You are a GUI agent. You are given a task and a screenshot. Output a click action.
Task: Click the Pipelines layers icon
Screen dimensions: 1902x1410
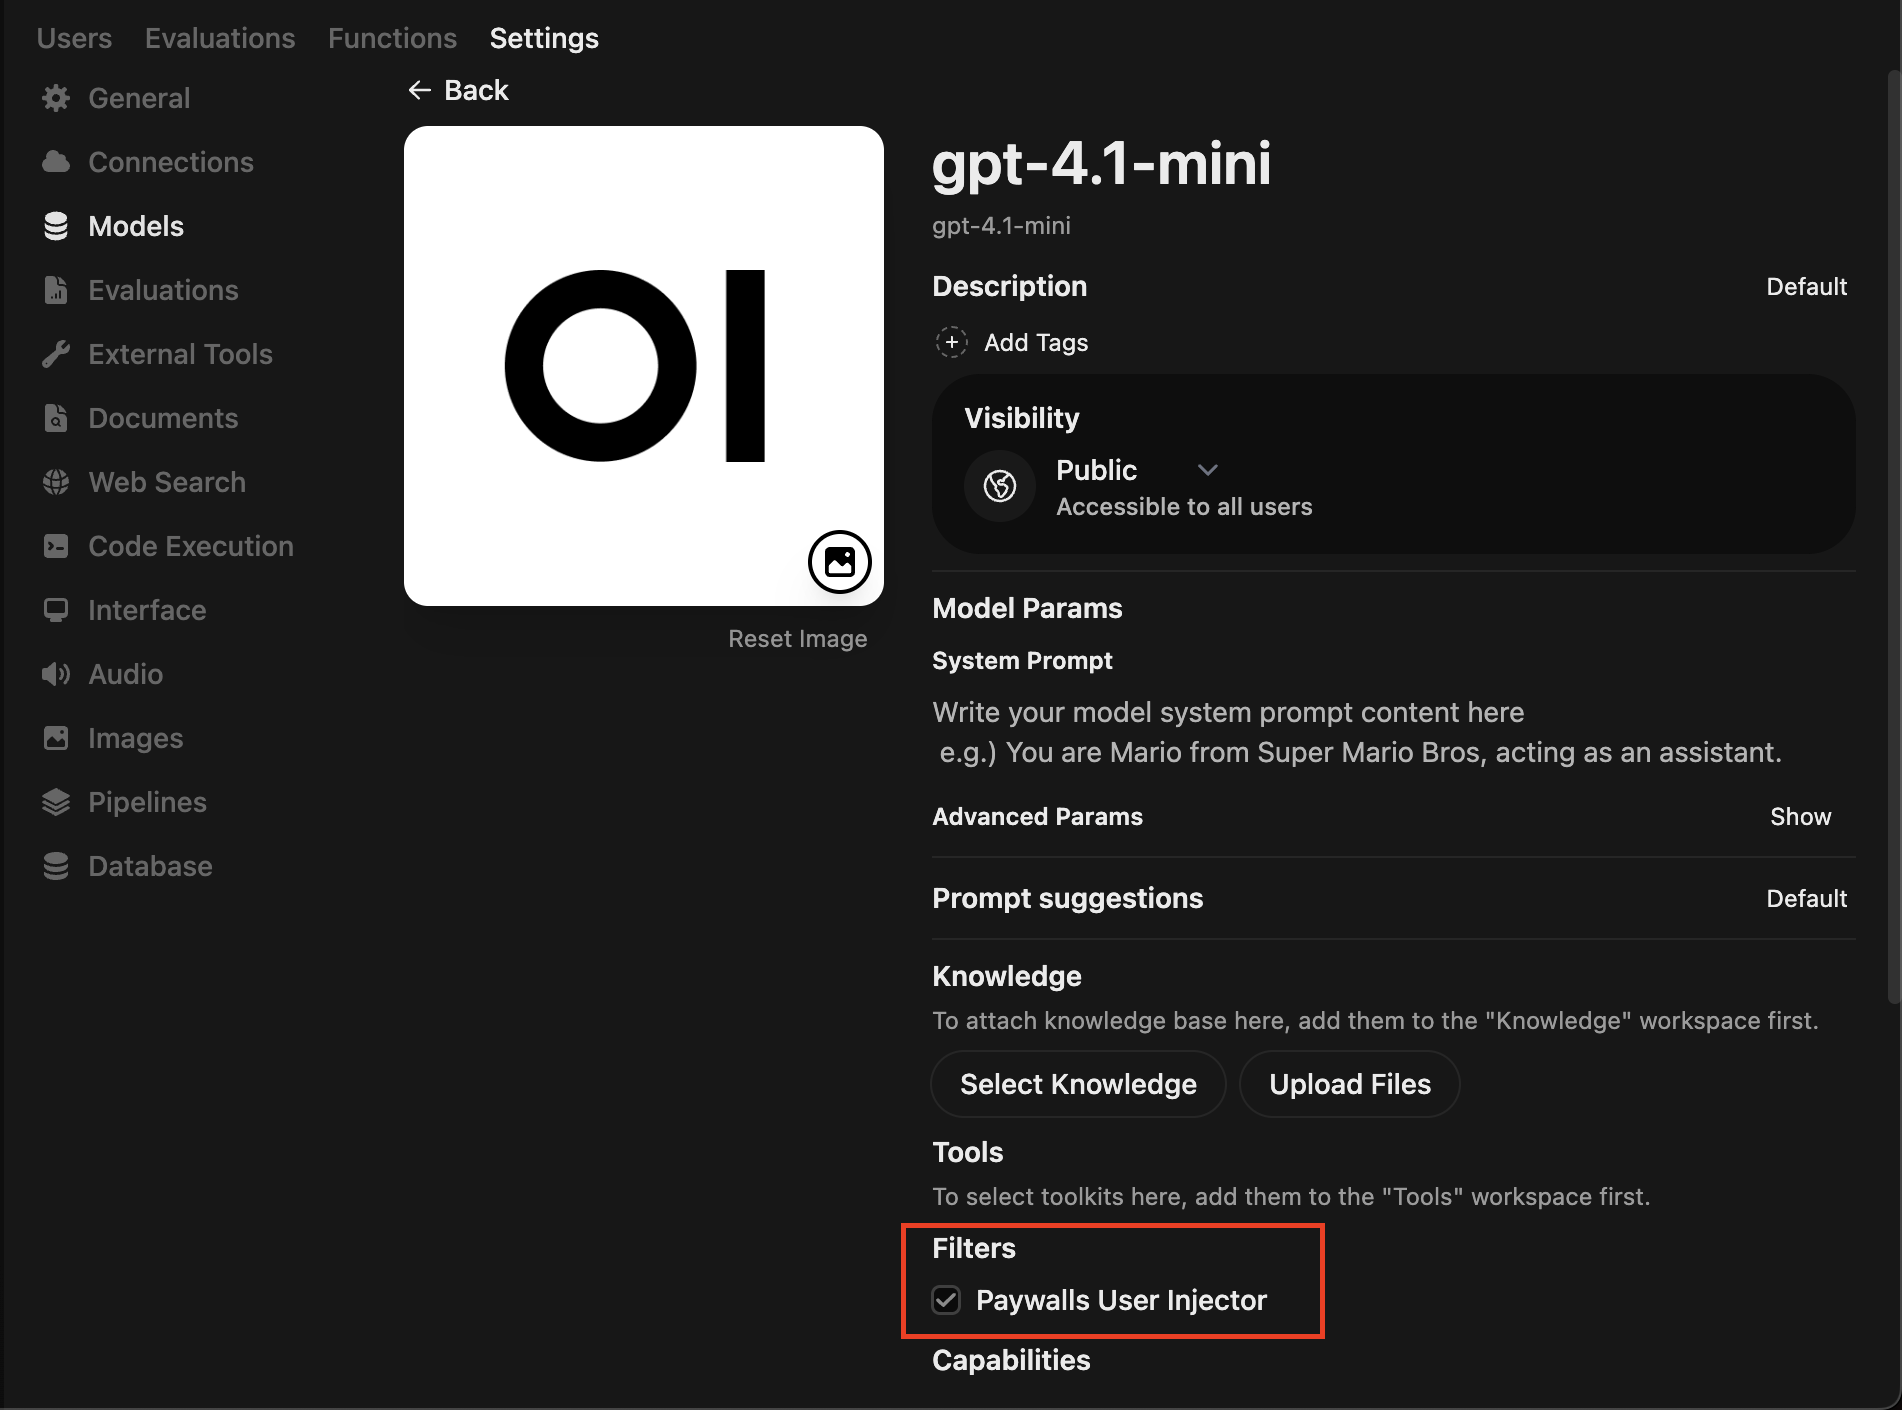click(x=56, y=802)
